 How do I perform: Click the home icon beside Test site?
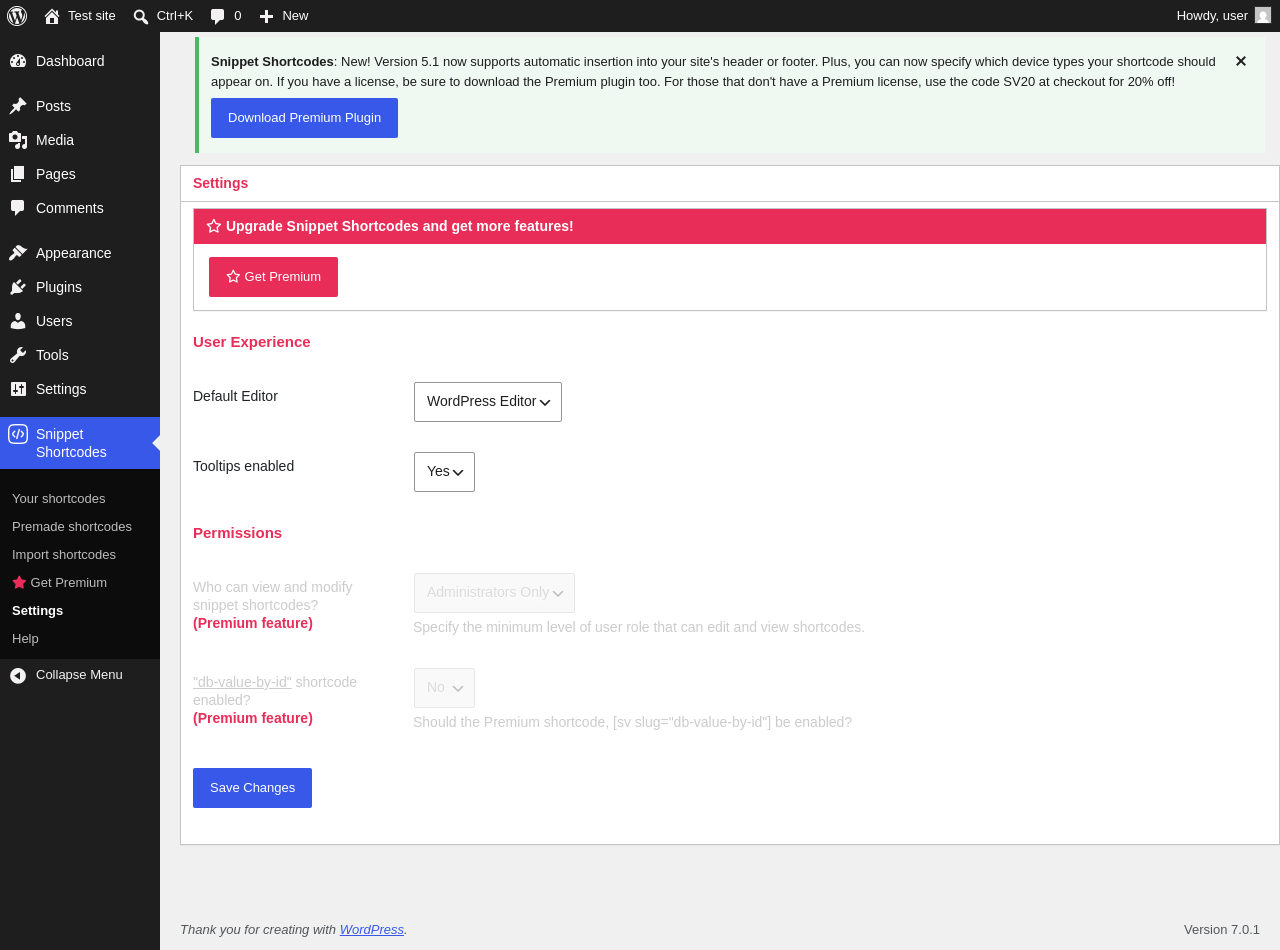pyautogui.click(x=52, y=16)
